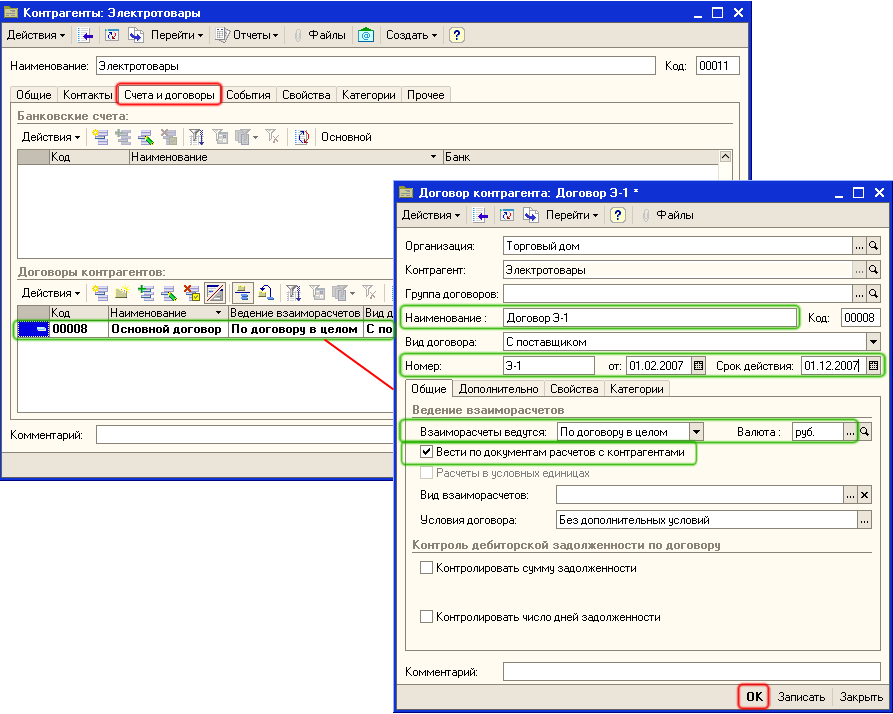Open Вид договора dropdown arrow
The image size is (893, 714).
click(874, 342)
